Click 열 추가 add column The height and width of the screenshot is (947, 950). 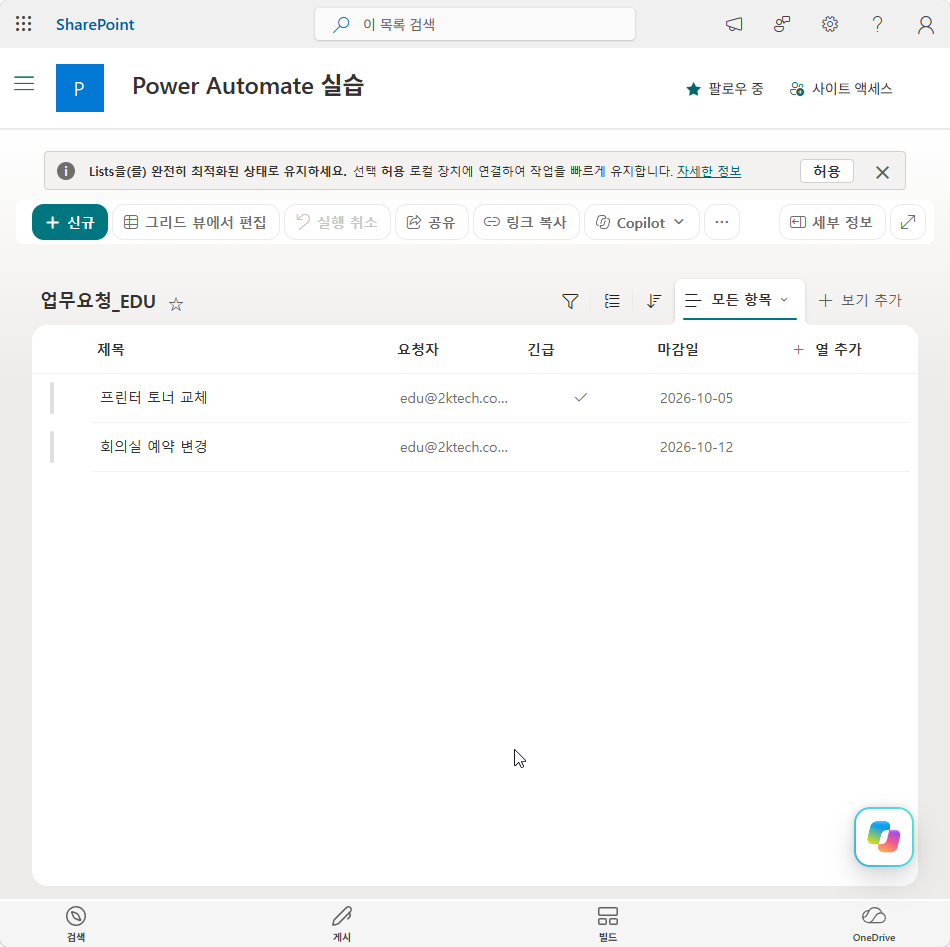pos(827,350)
